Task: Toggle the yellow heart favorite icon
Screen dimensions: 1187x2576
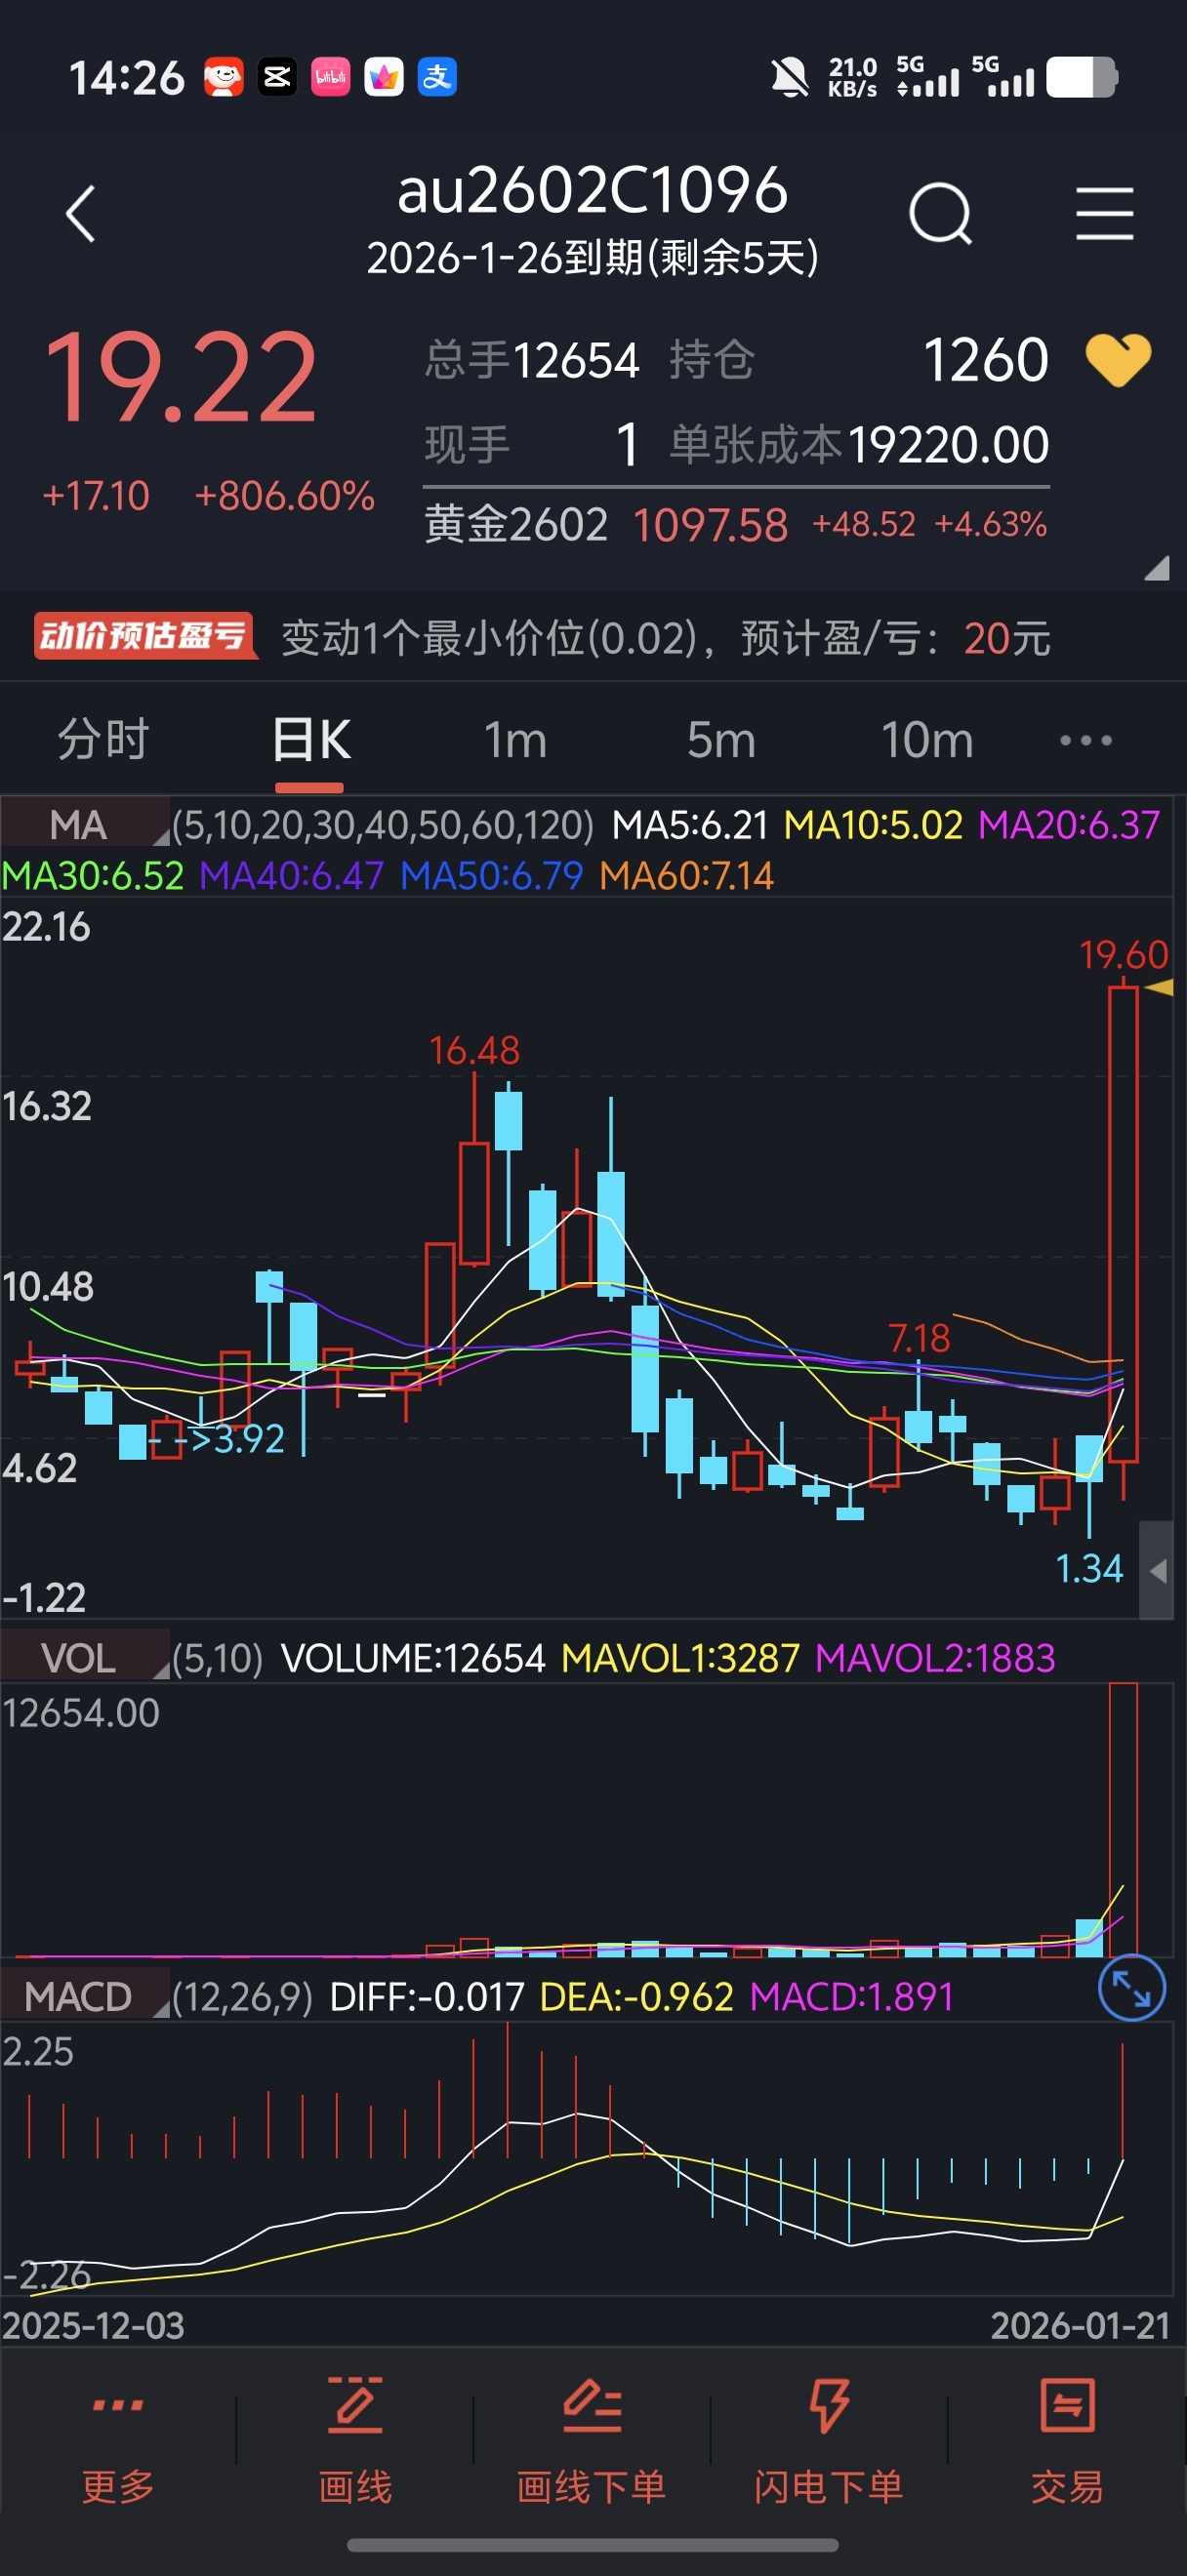Action: 1118,360
